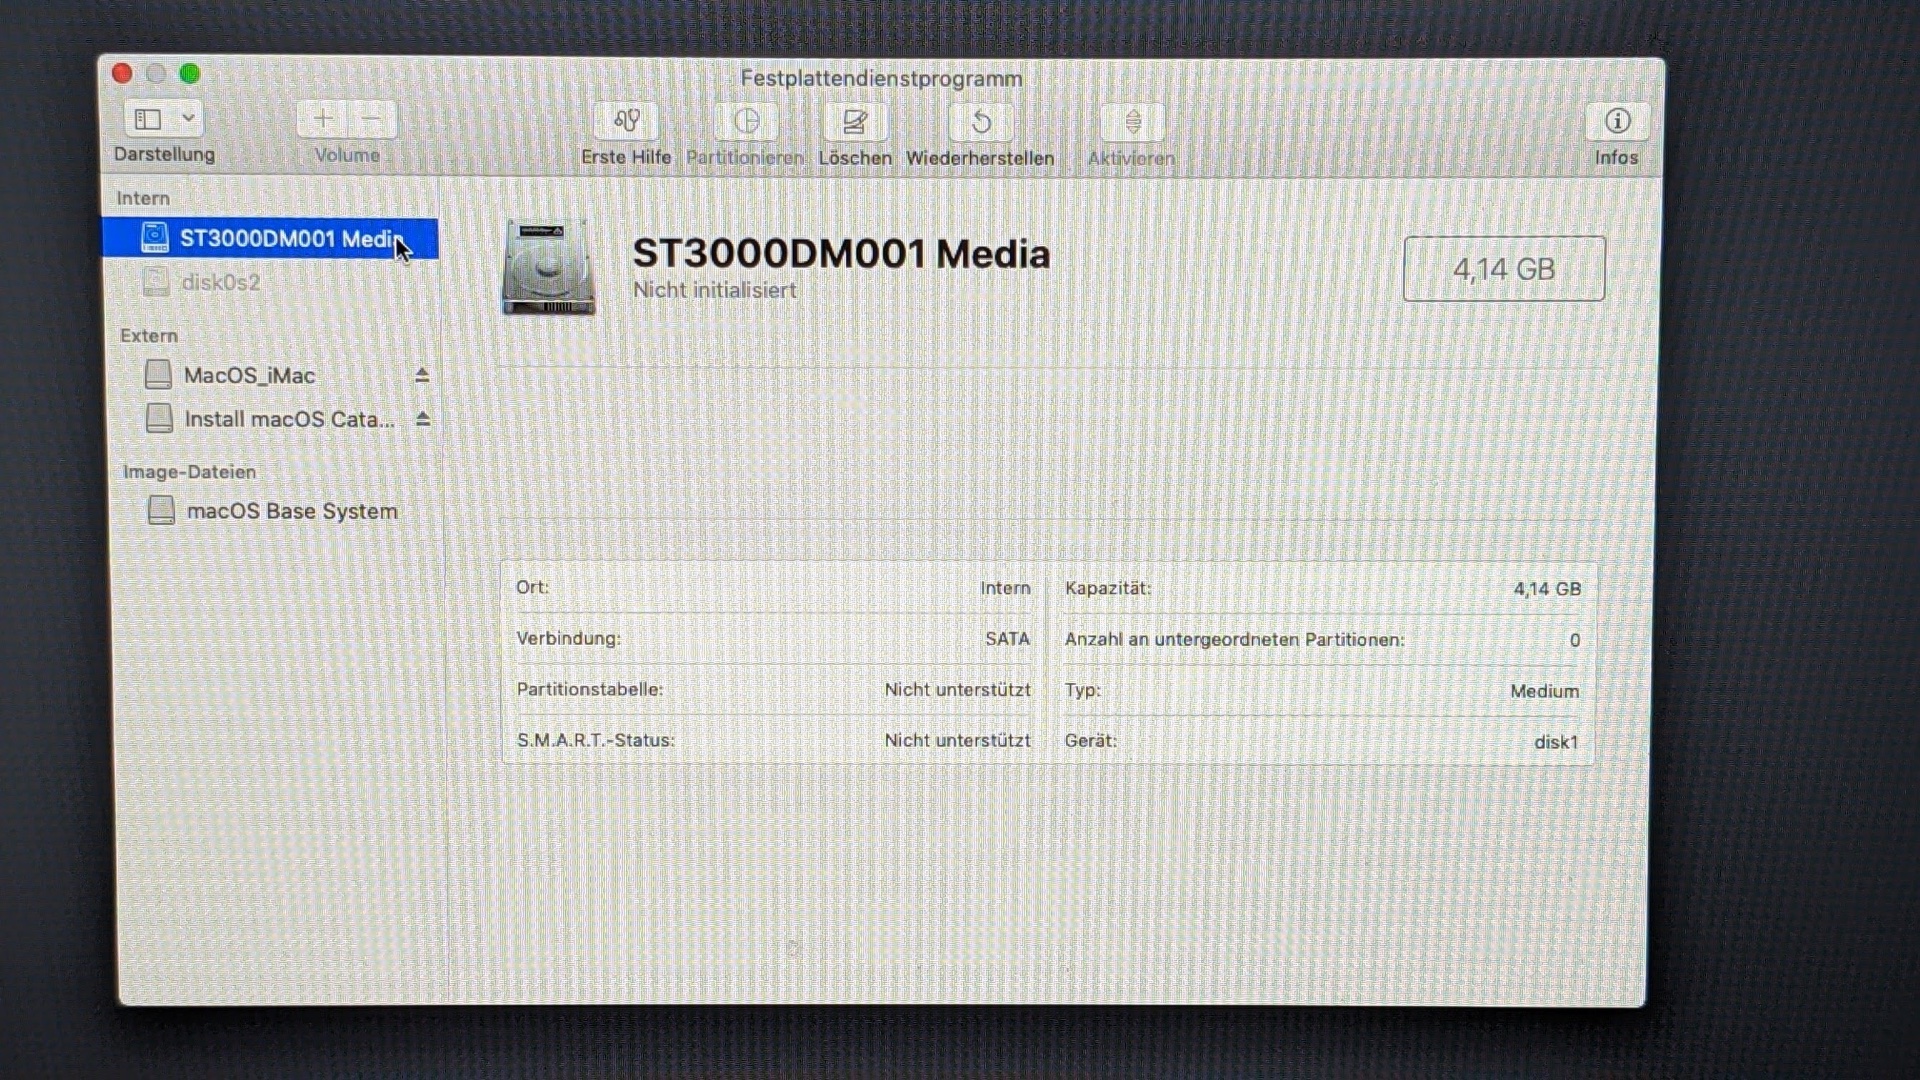
Task: Click the large hard drive icon
Action: [548, 268]
